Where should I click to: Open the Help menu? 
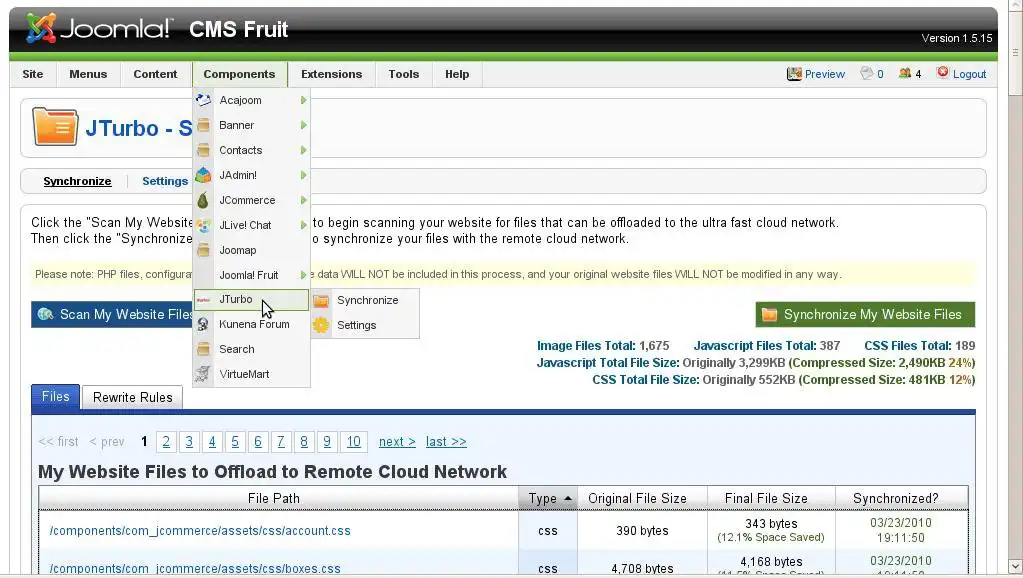click(x=457, y=74)
